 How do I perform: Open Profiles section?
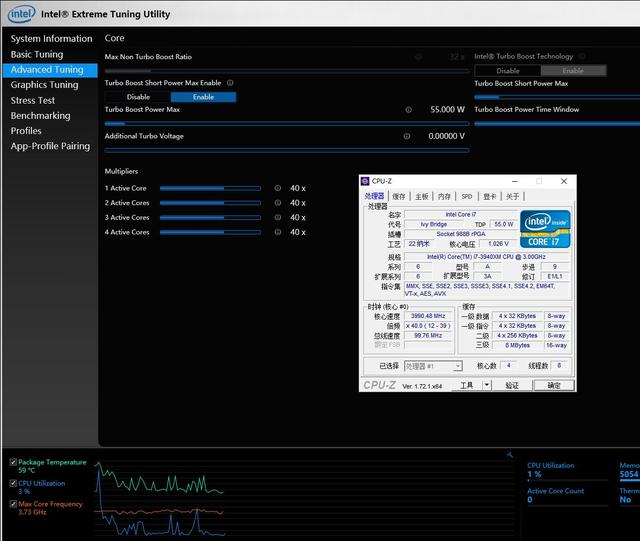(x=26, y=131)
